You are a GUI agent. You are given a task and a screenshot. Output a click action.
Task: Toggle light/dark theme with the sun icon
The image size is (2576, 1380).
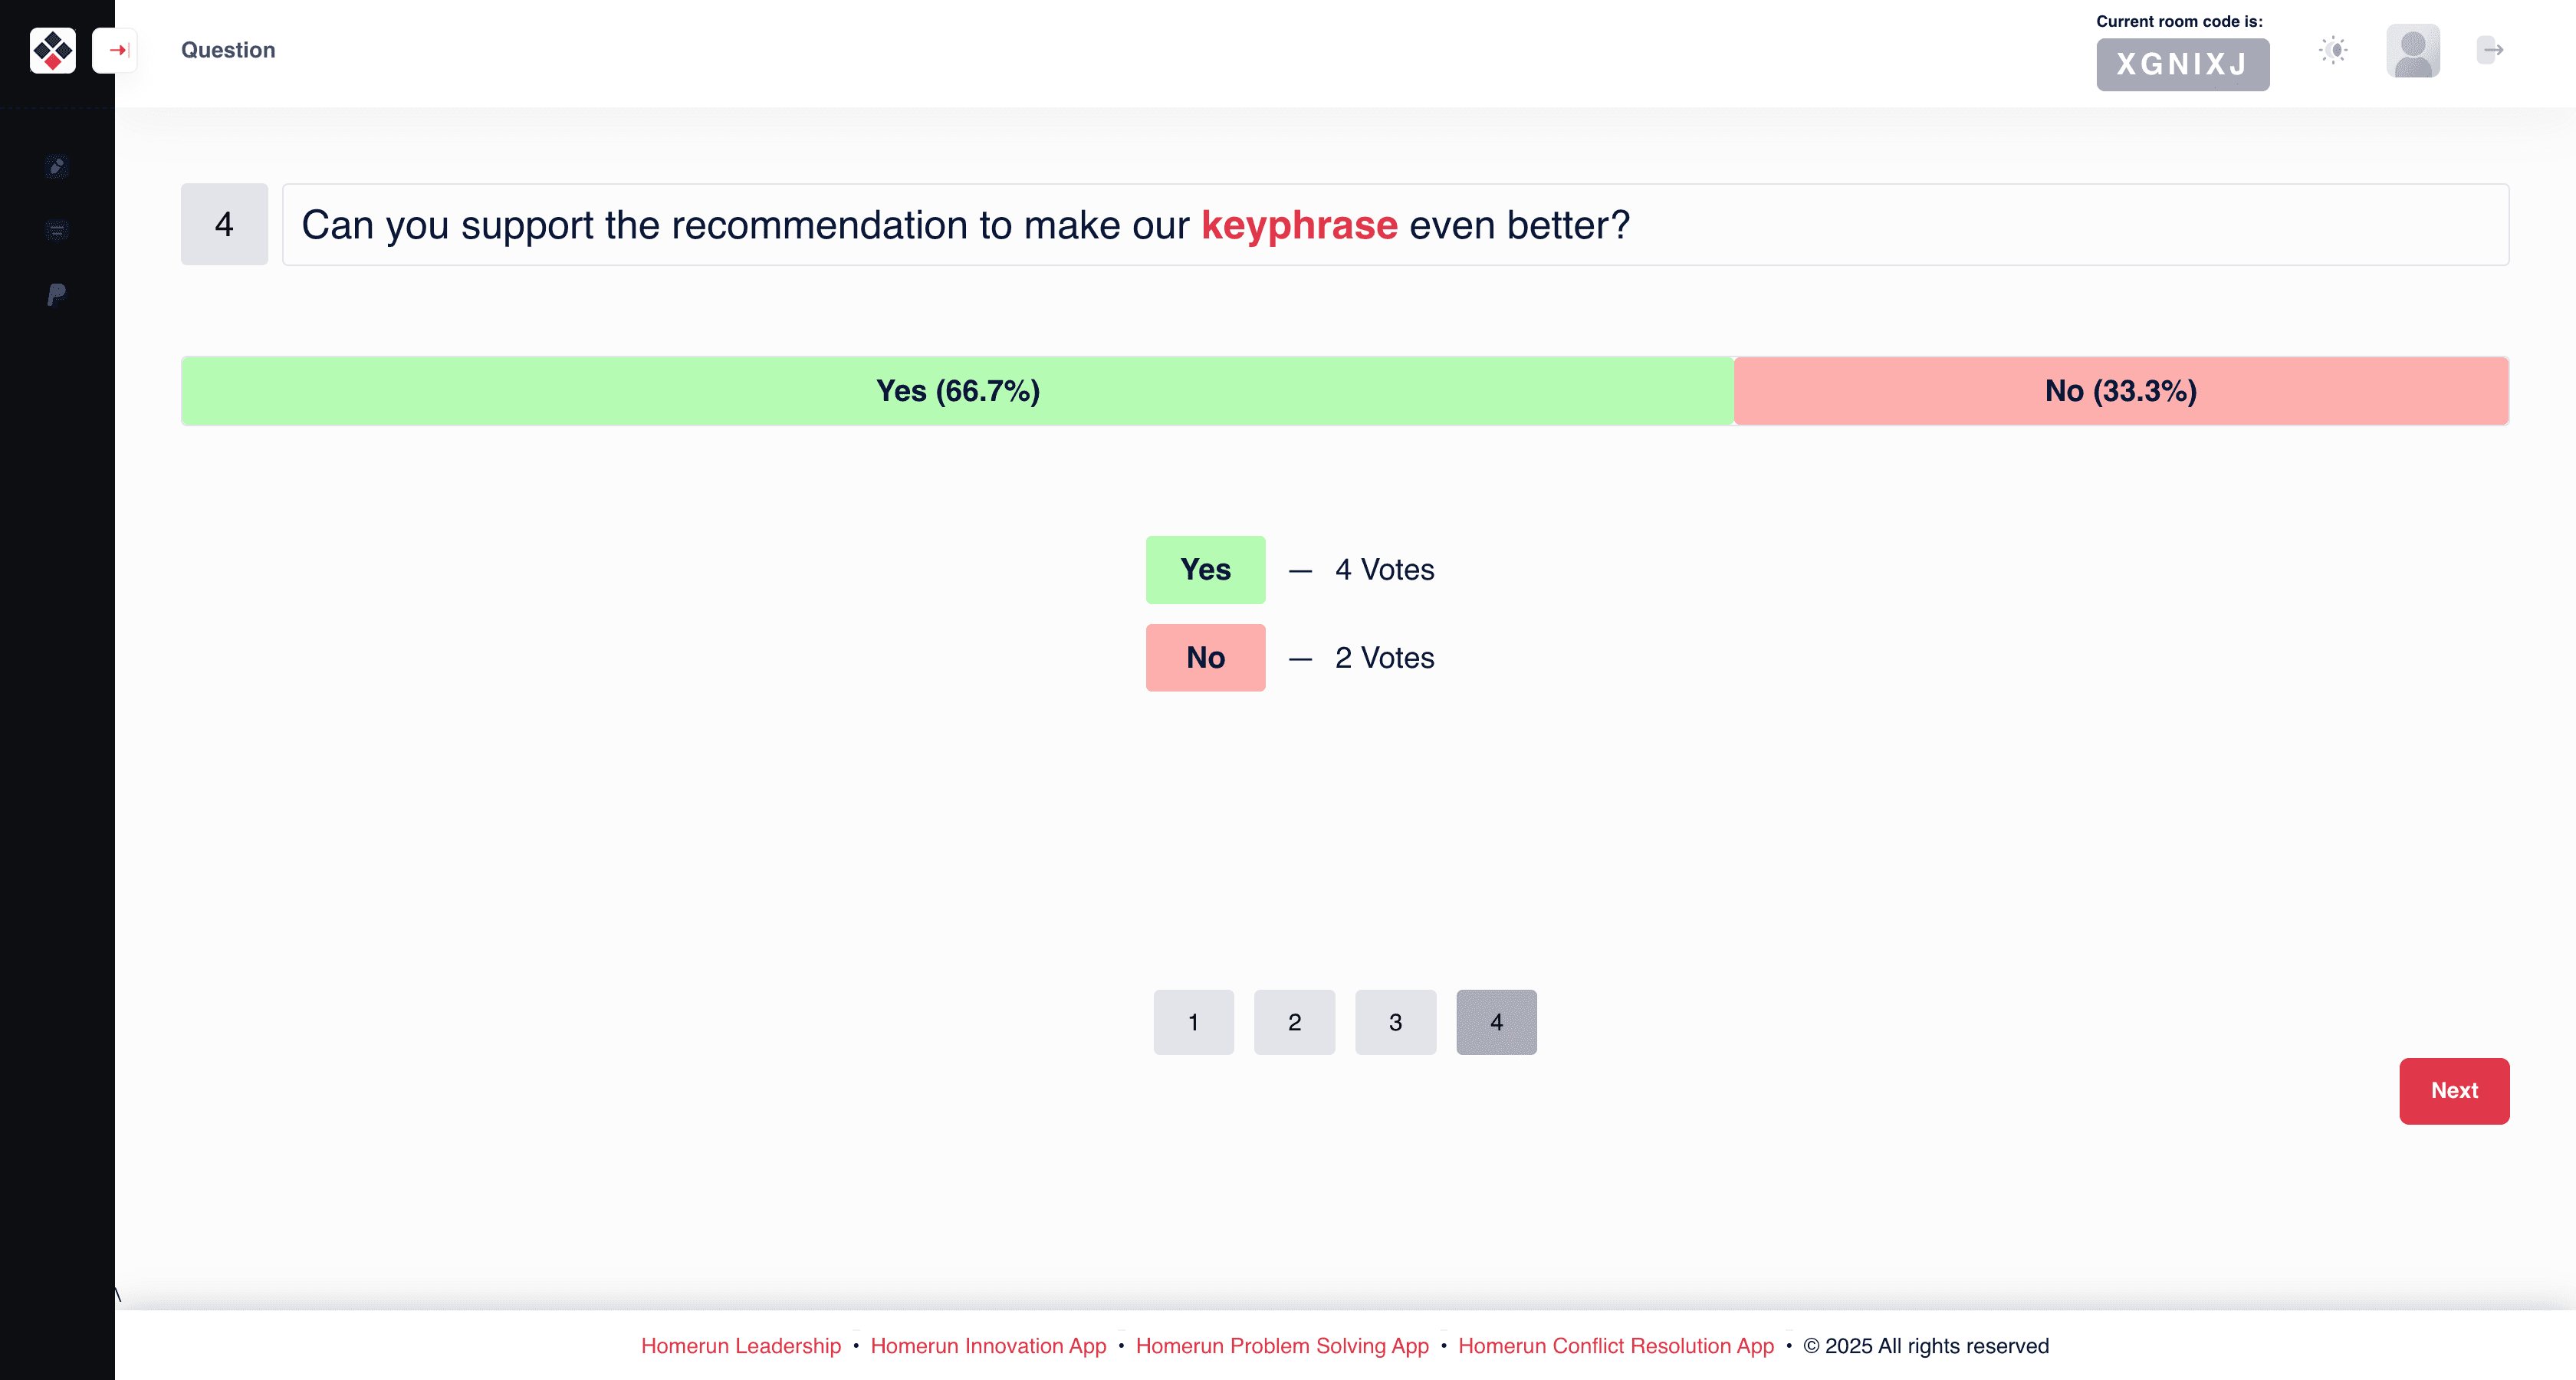click(x=2333, y=50)
